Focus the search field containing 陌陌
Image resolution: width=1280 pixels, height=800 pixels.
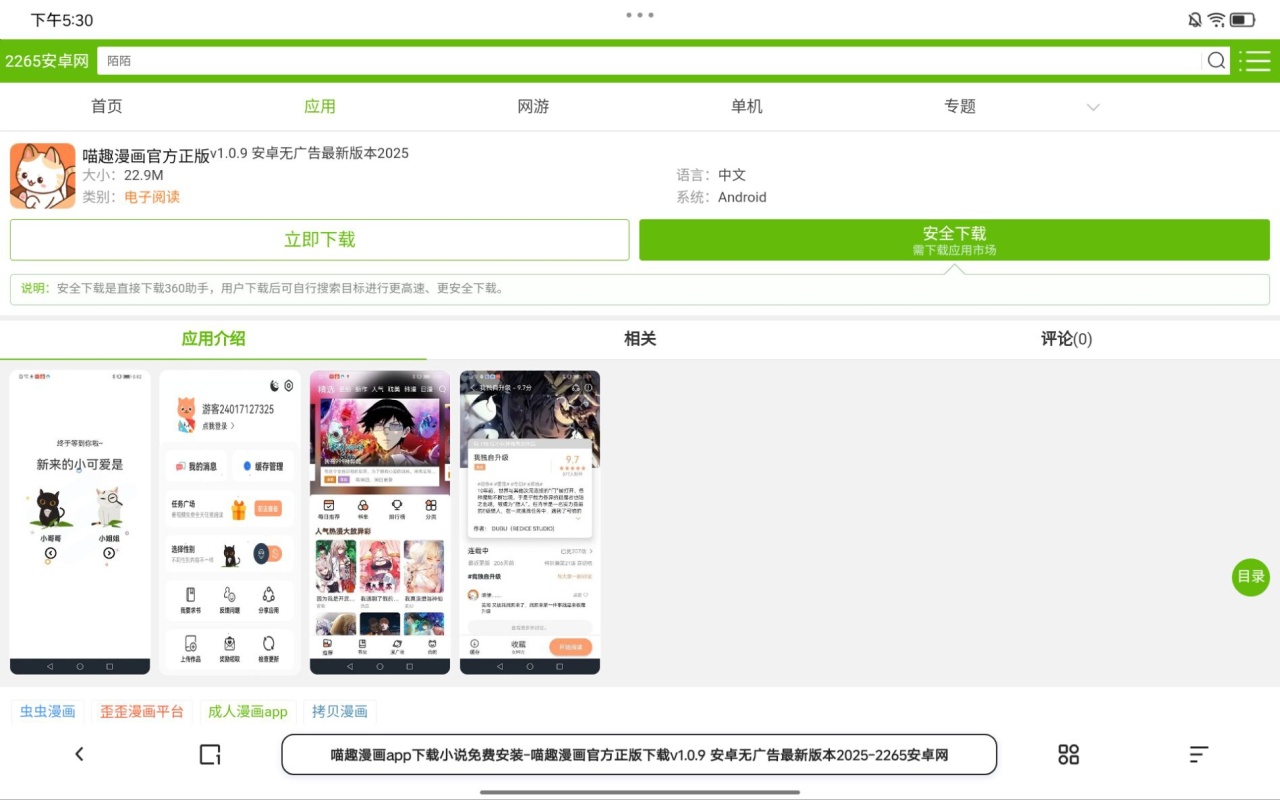tap(649, 61)
